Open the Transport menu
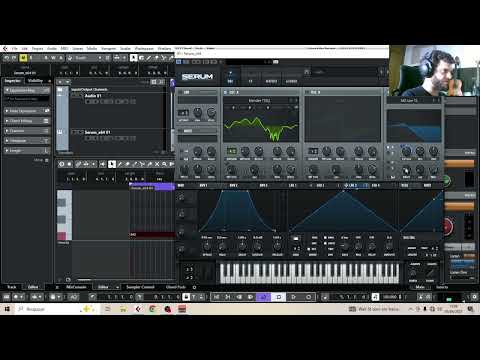 [108, 49]
